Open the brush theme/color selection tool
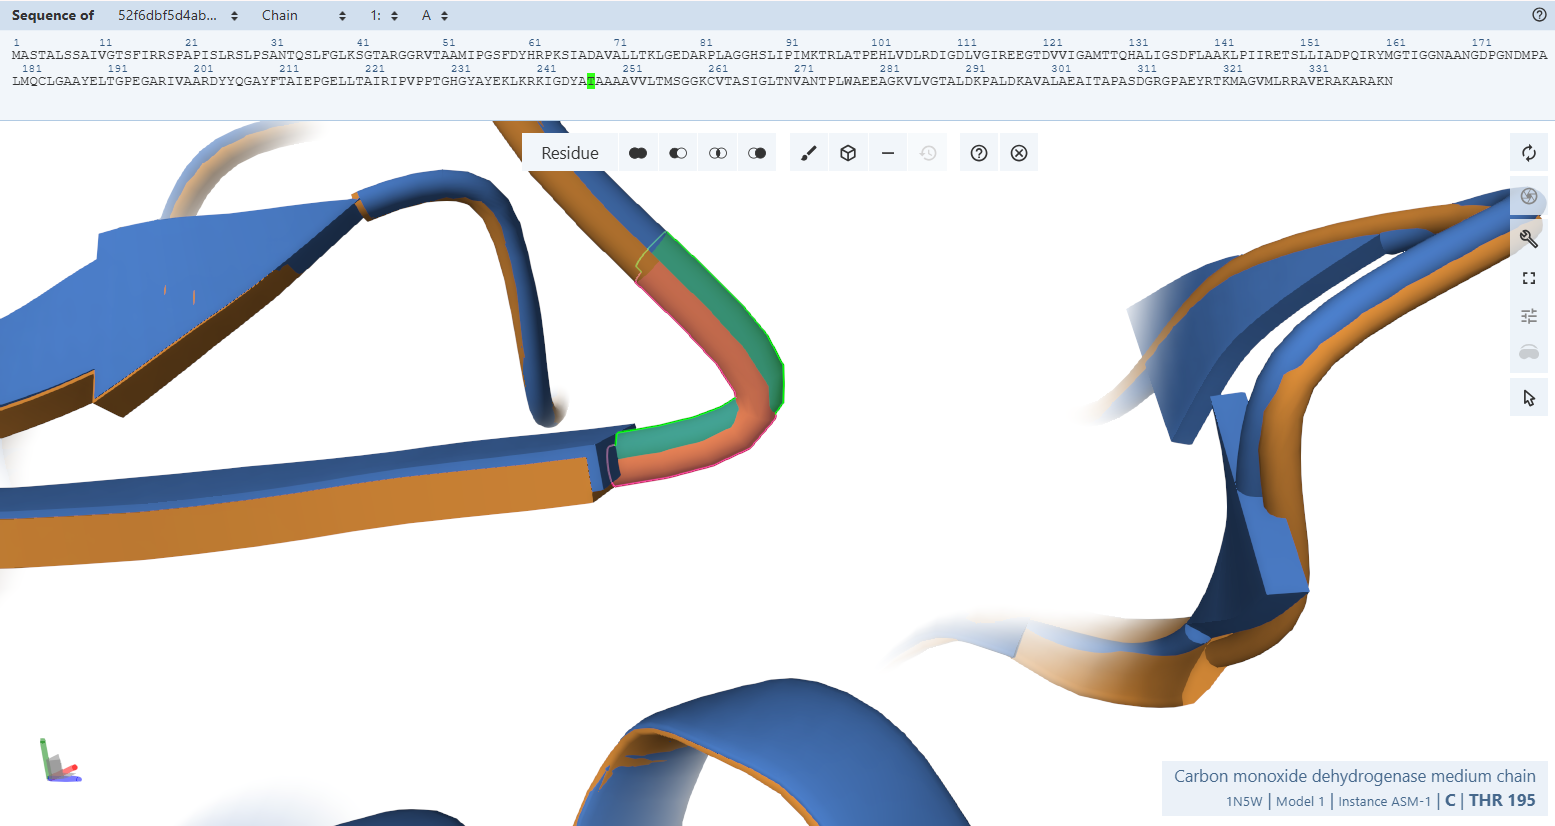 click(809, 153)
